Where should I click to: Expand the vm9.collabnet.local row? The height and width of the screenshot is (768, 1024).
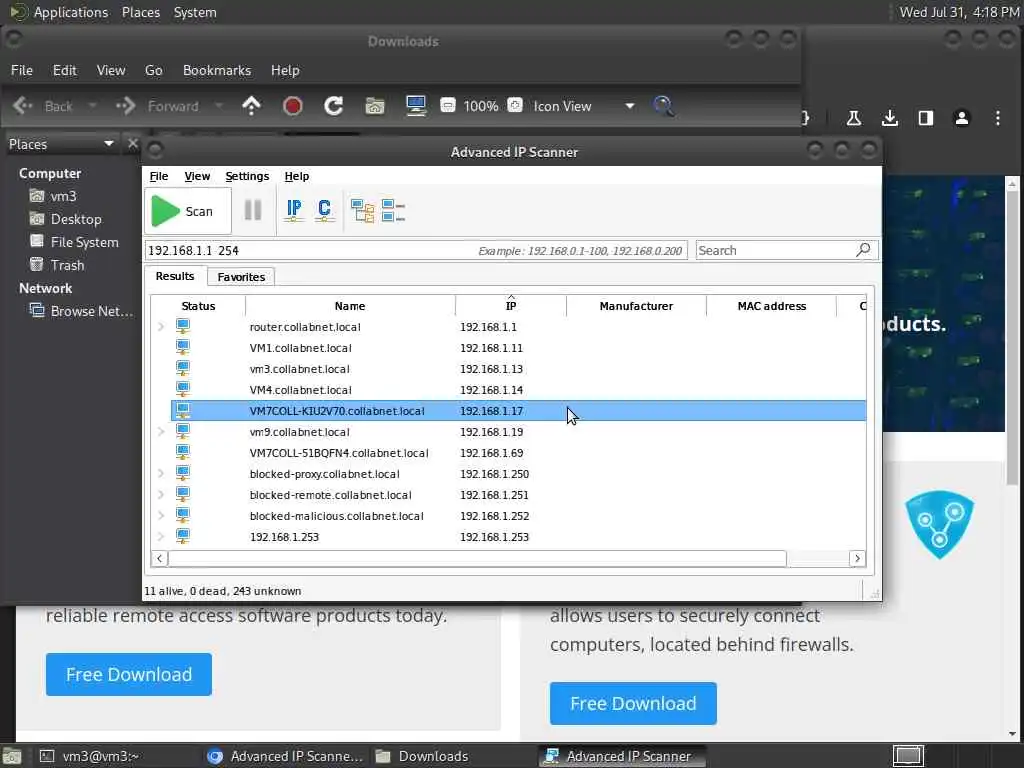[x=161, y=432]
